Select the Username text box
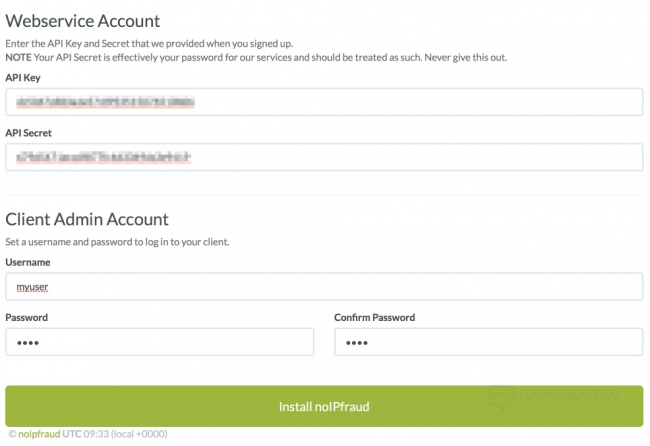Screen dimensions: 650x446 point(324,287)
